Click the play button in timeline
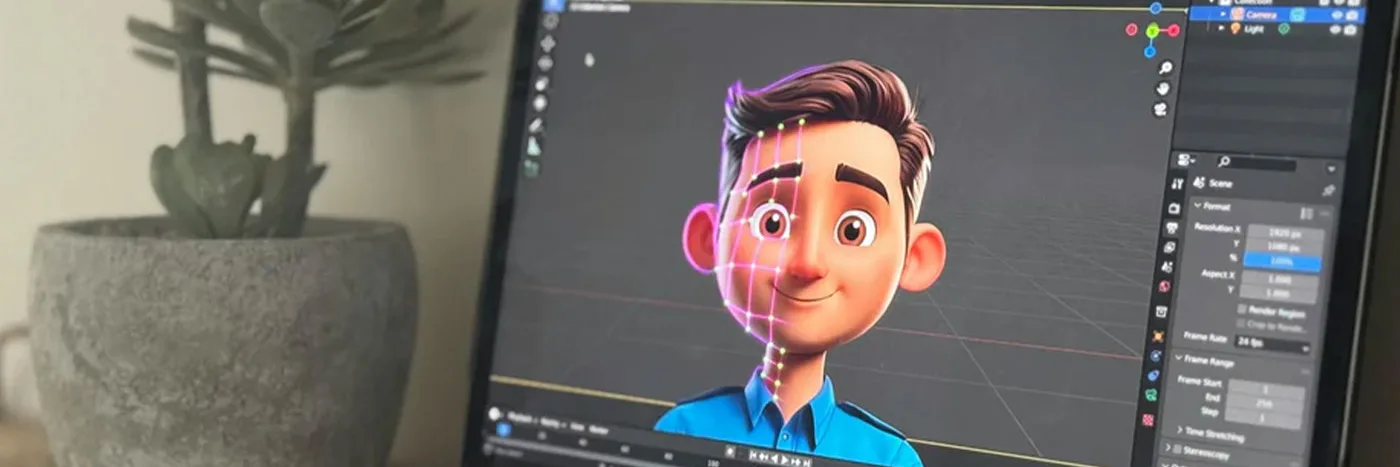 785,459
